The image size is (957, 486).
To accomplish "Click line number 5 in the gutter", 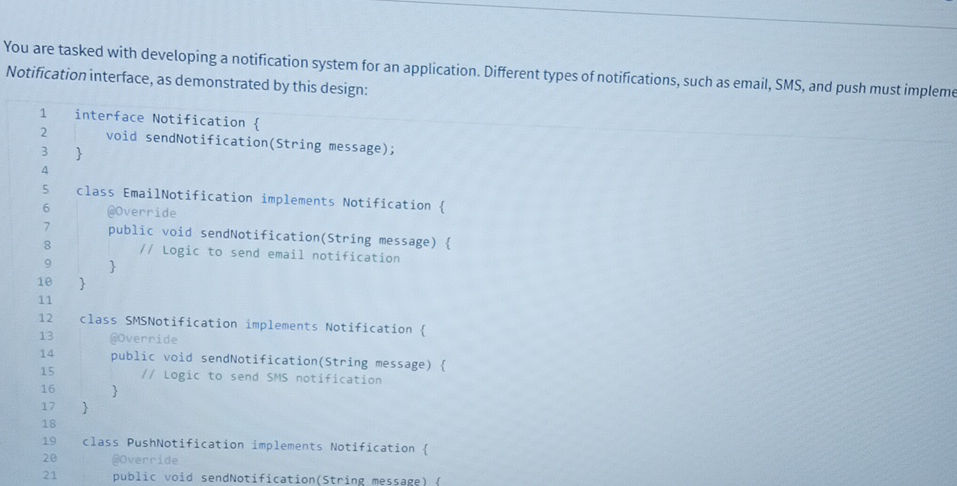I will 45,190.
